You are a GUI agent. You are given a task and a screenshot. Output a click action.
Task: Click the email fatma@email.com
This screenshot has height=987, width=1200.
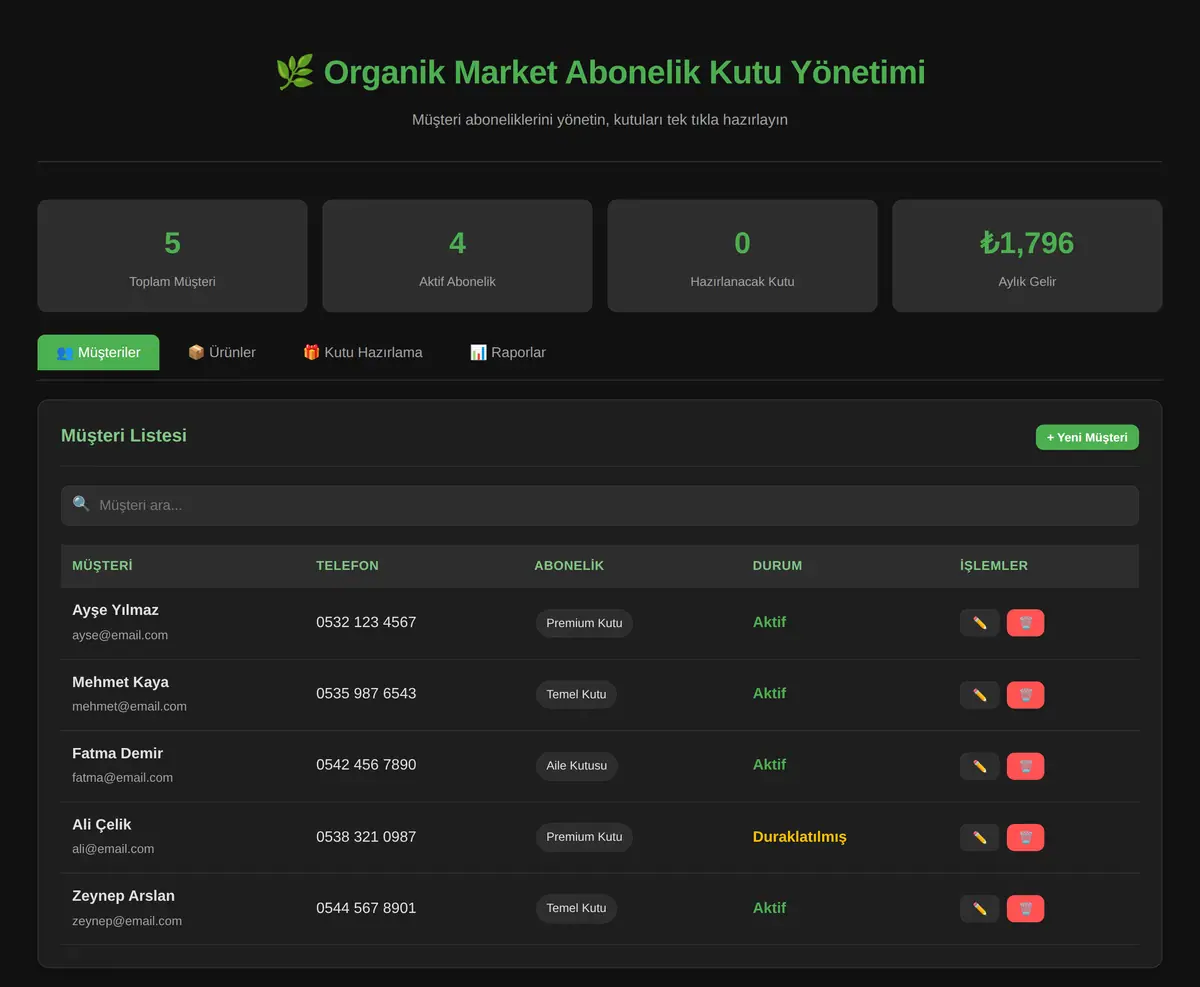[x=122, y=777]
